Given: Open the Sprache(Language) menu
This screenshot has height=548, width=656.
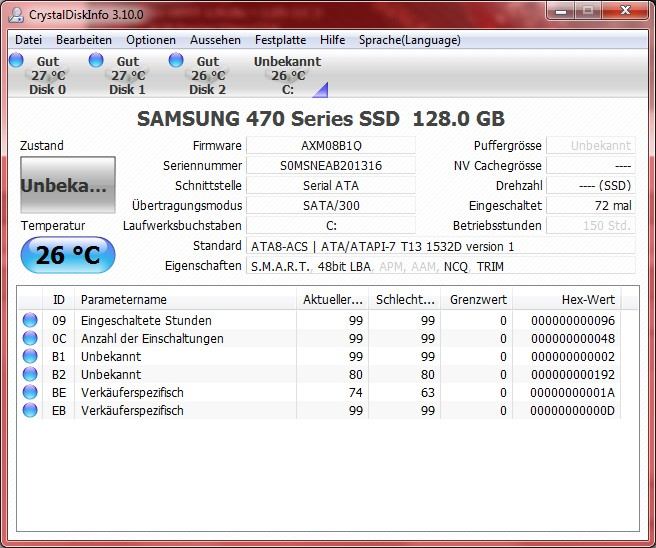Looking at the screenshot, I should [410, 40].
